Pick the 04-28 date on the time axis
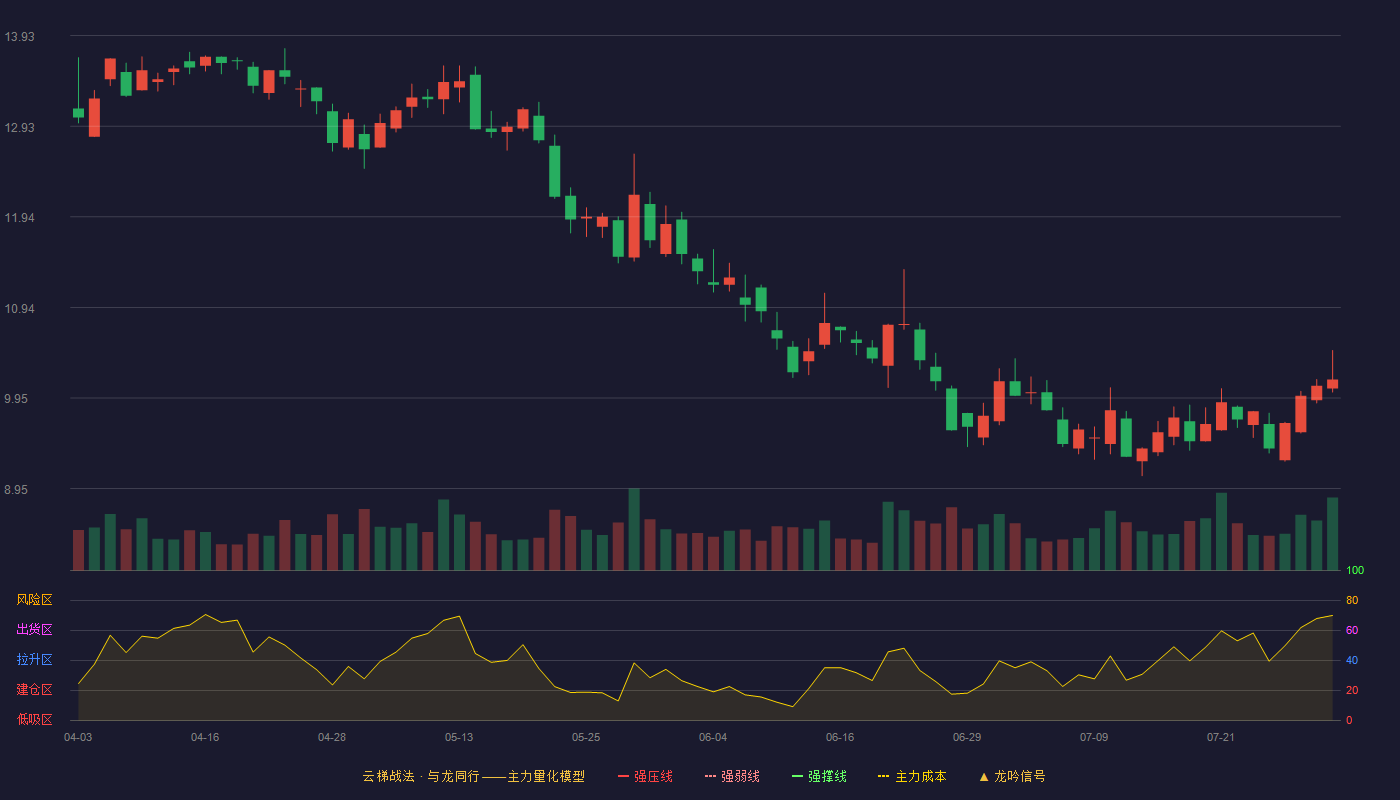This screenshot has height=800, width=1400. pos(332,737)
